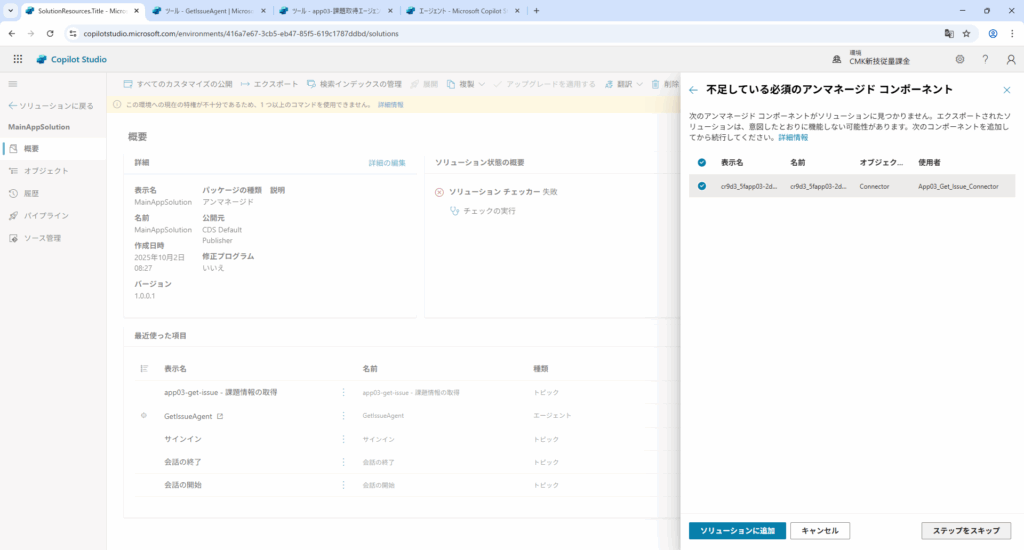Open オブジェクト in the left sidebar
This screenshot has height=550, width=1024.
click(46, 171)
